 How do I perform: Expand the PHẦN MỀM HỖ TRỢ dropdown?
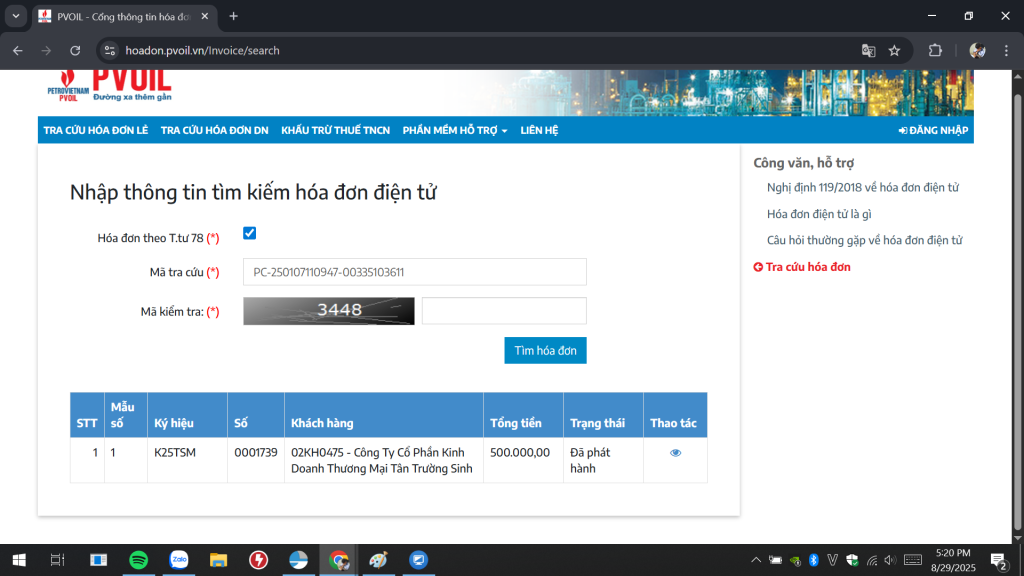coord(455,130)
